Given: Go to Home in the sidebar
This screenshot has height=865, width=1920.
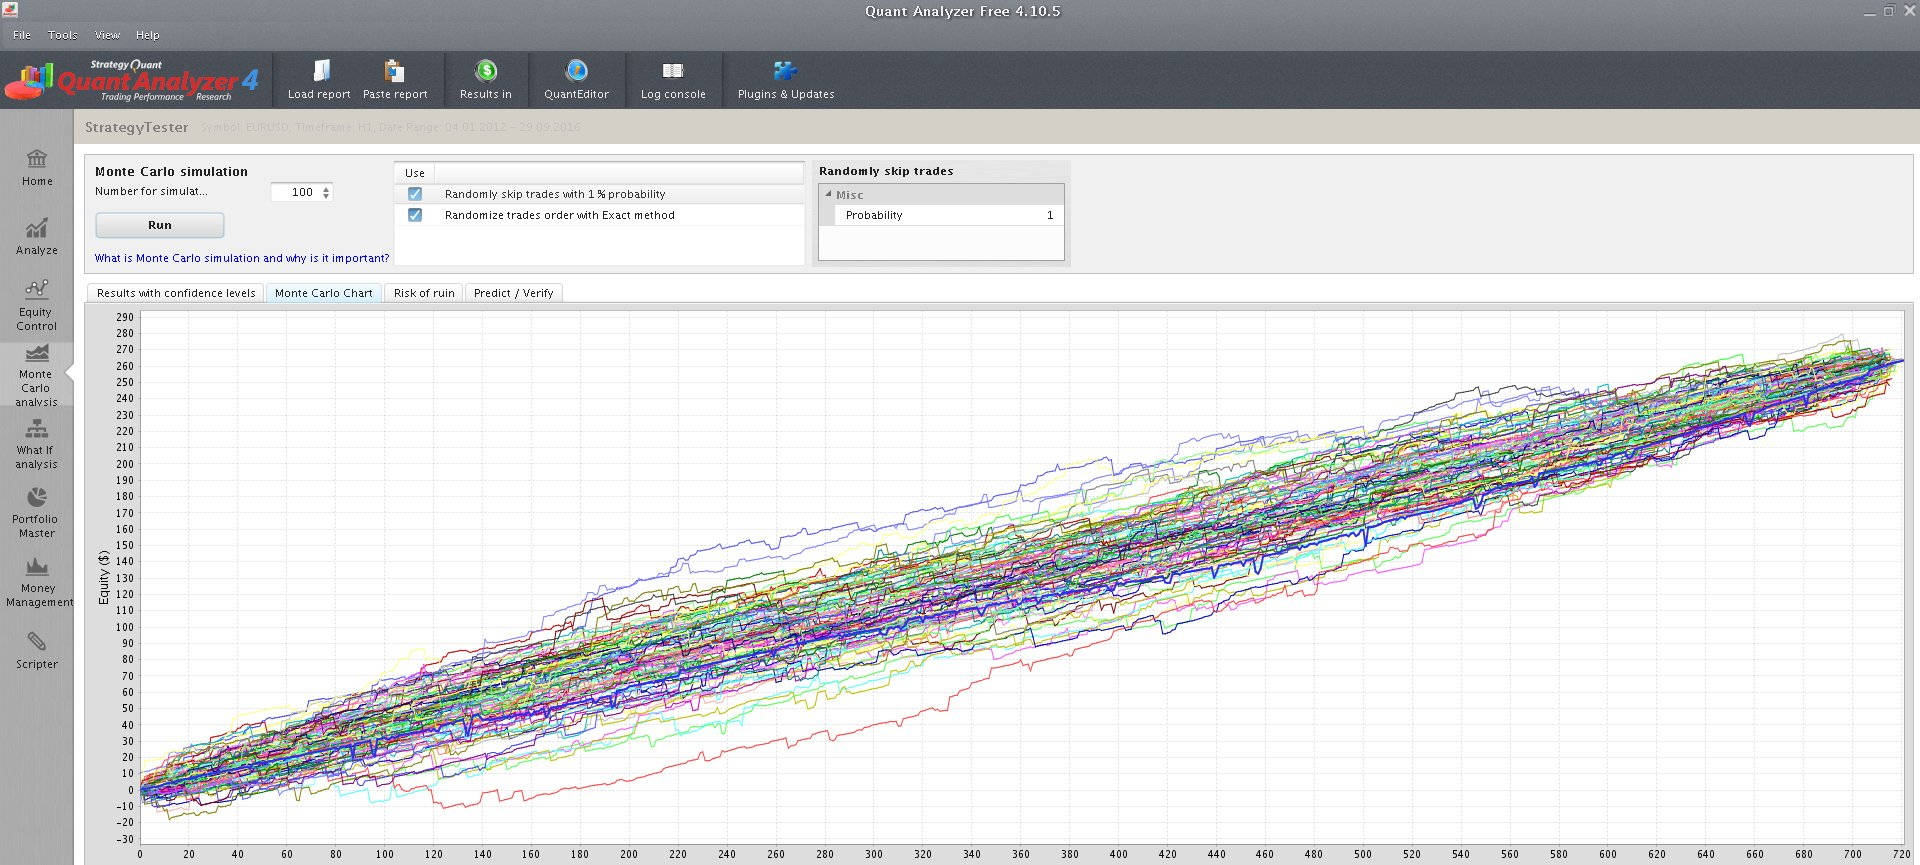Looking at the screenshot, I should pos(37,167).
